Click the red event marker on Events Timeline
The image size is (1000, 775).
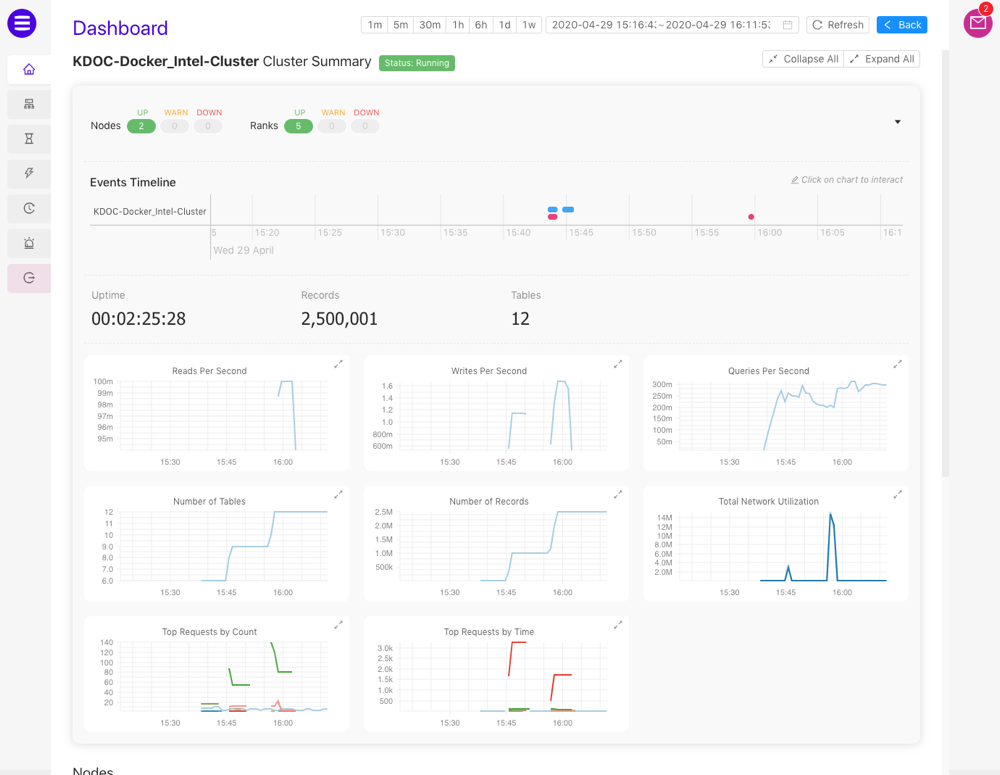753,216
